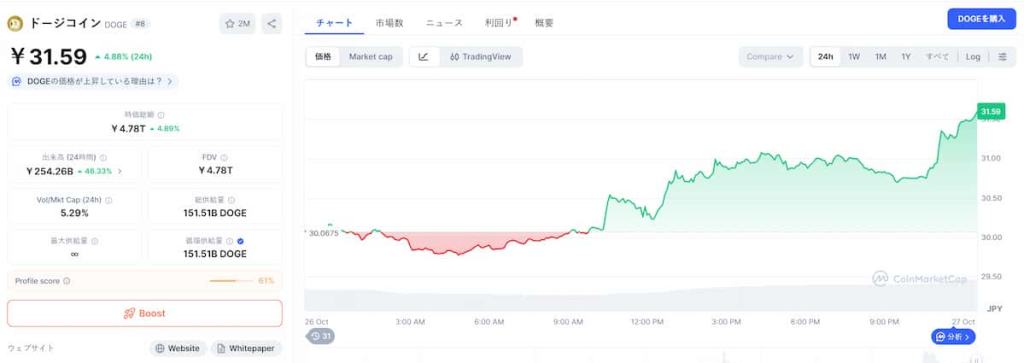
Task: Switch to 利回り tab
Action: [499, 23]
